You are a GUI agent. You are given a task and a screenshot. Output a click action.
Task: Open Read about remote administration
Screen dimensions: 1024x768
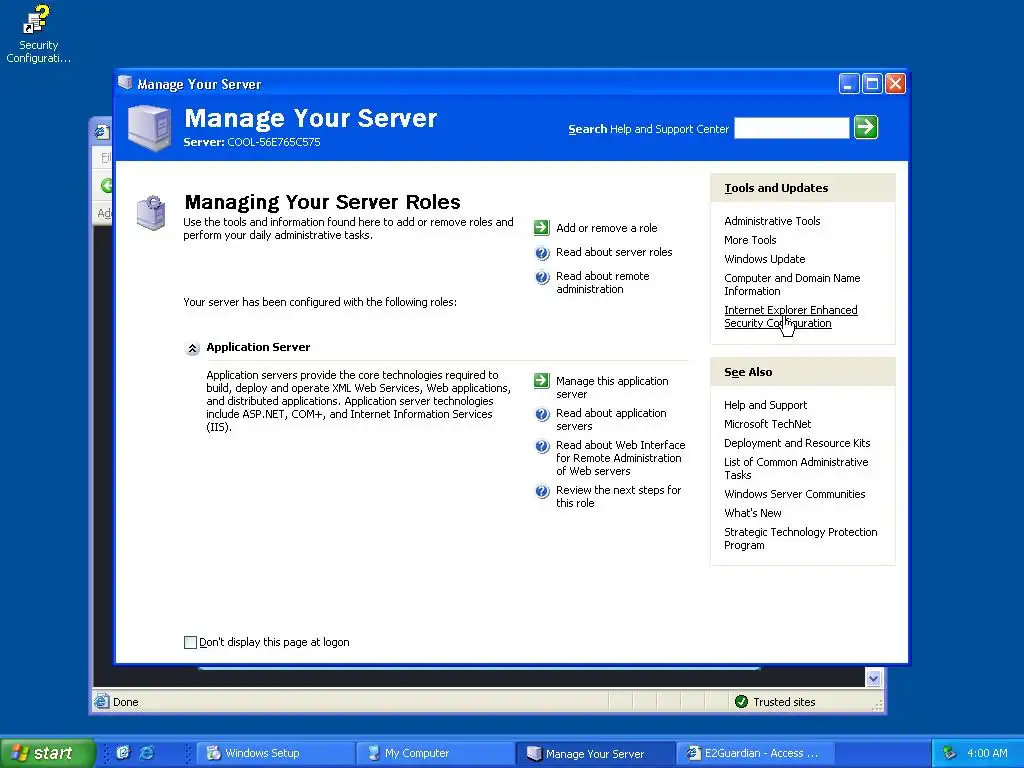(603, 283)
